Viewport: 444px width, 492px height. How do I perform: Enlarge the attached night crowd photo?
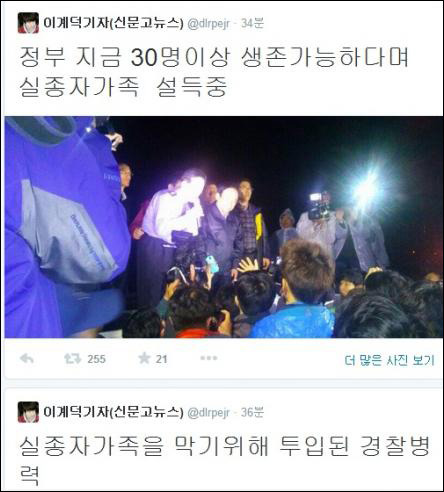(224, 227)
